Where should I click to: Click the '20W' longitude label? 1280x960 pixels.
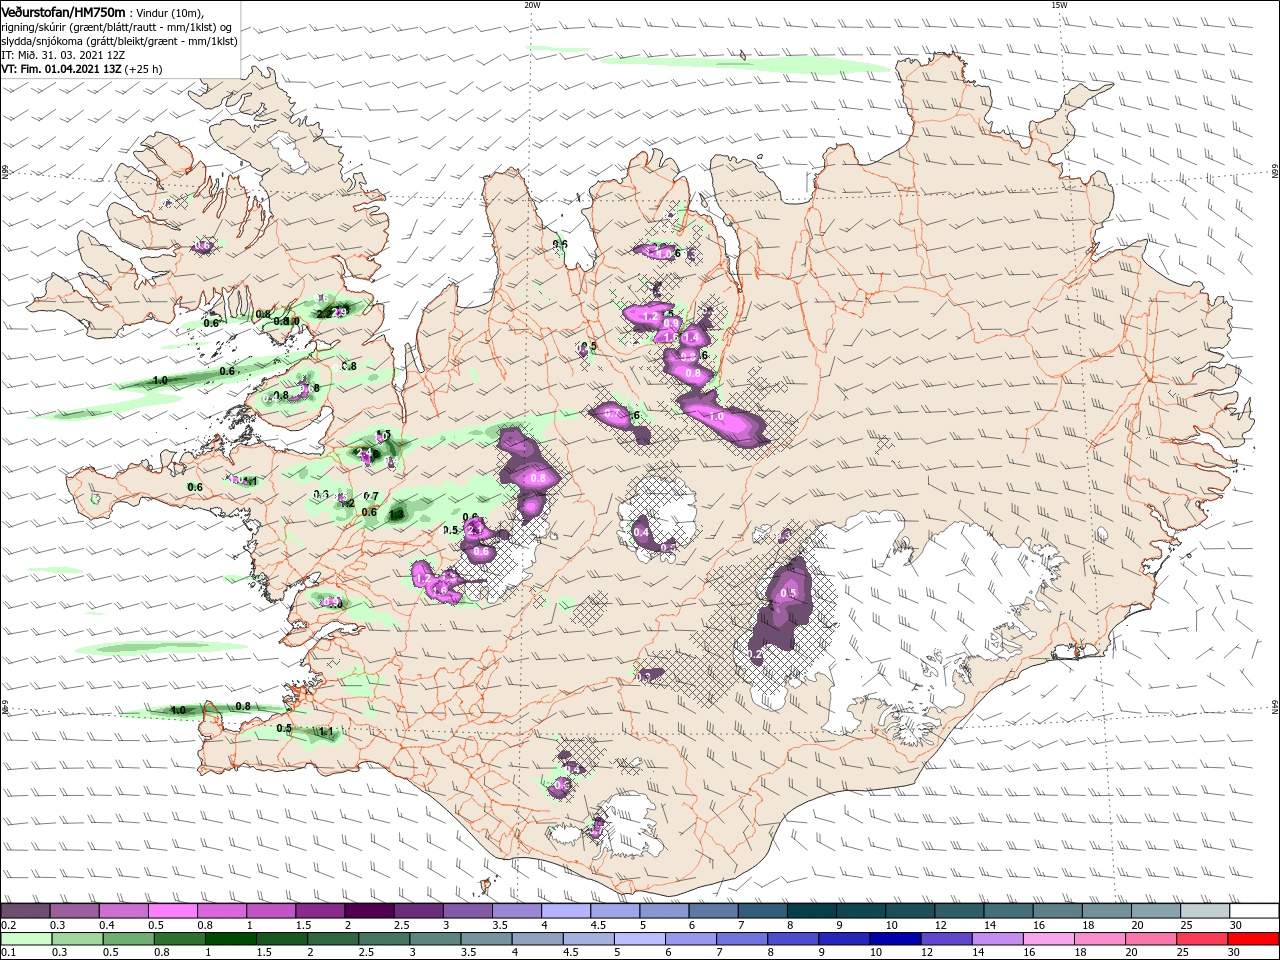532,5
